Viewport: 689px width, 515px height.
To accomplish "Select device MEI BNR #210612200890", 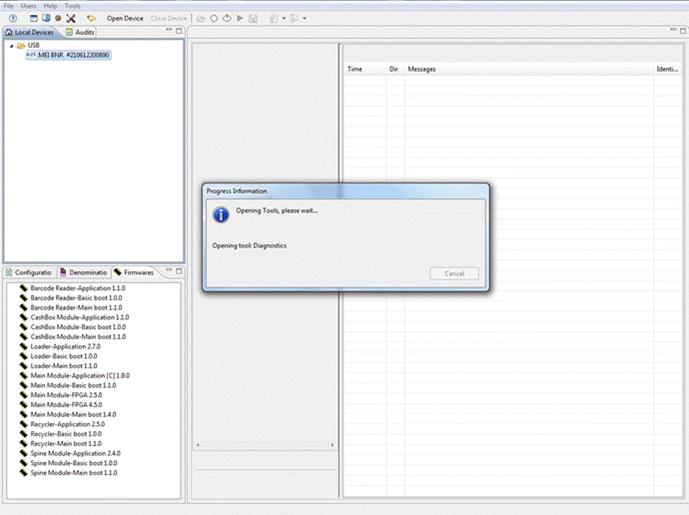I will pyautogui.click(x=69, y=55).
